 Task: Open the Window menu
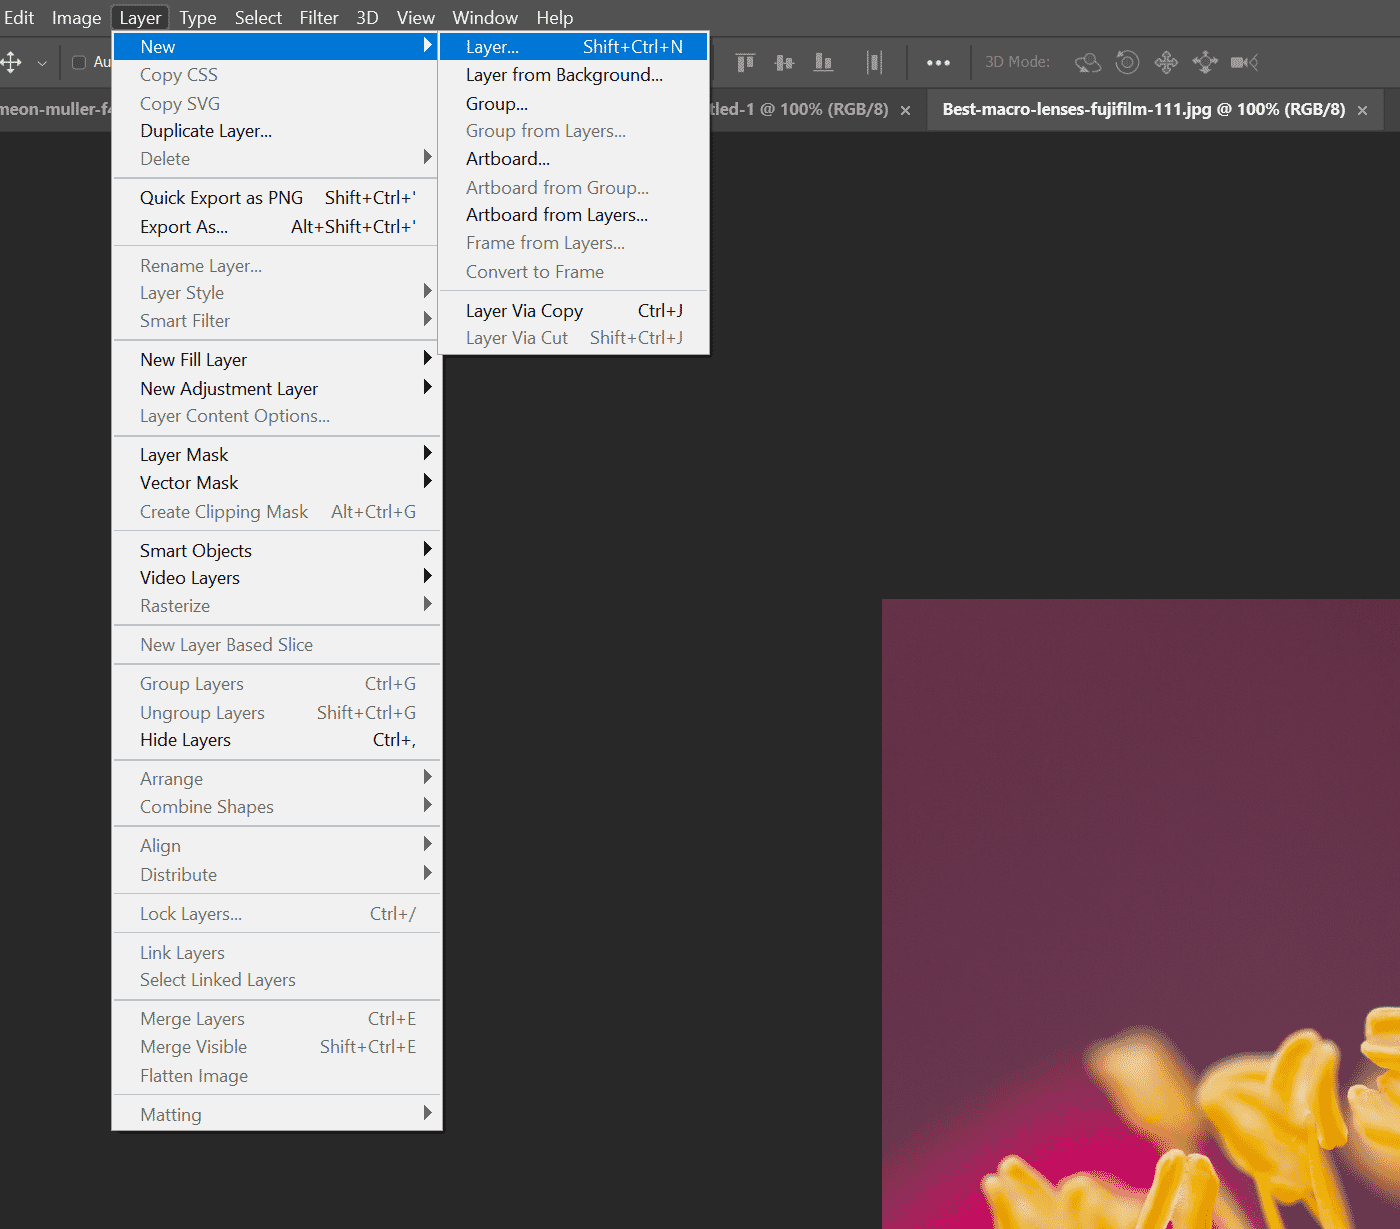[484, 17]
